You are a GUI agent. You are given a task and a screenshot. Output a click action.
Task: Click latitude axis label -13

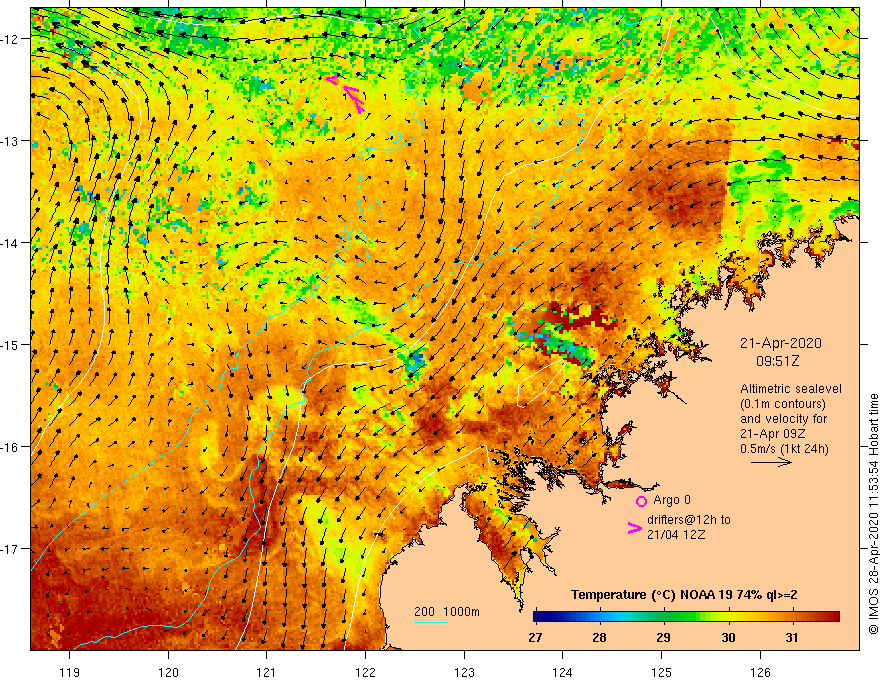[x=11, y=140]
